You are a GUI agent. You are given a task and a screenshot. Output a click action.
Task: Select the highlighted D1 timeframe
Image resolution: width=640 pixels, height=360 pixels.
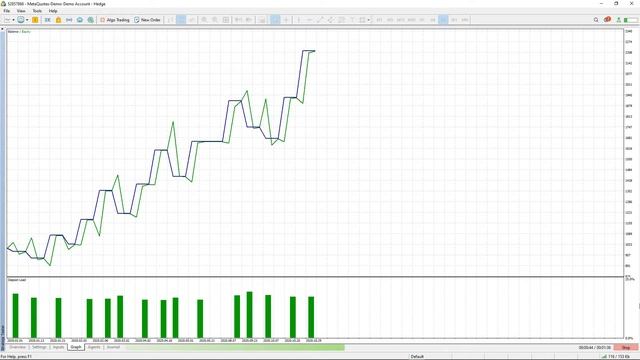pos(443,20)
